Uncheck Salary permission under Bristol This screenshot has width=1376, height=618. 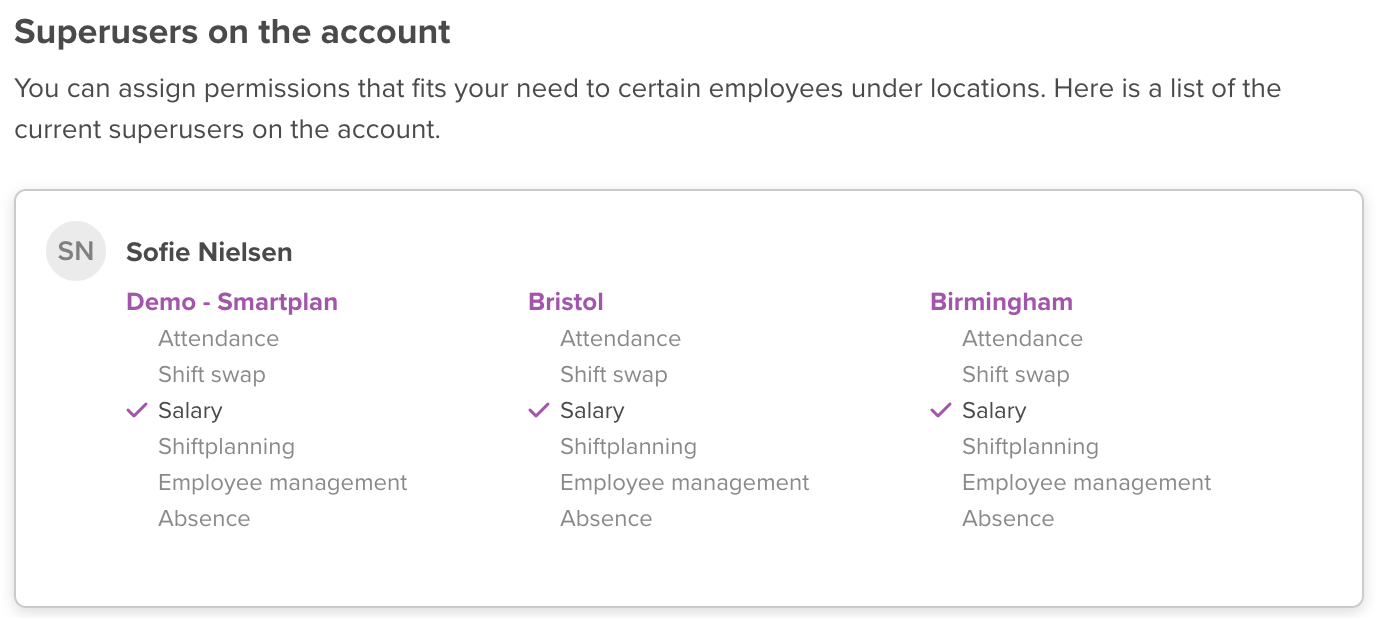592,411
